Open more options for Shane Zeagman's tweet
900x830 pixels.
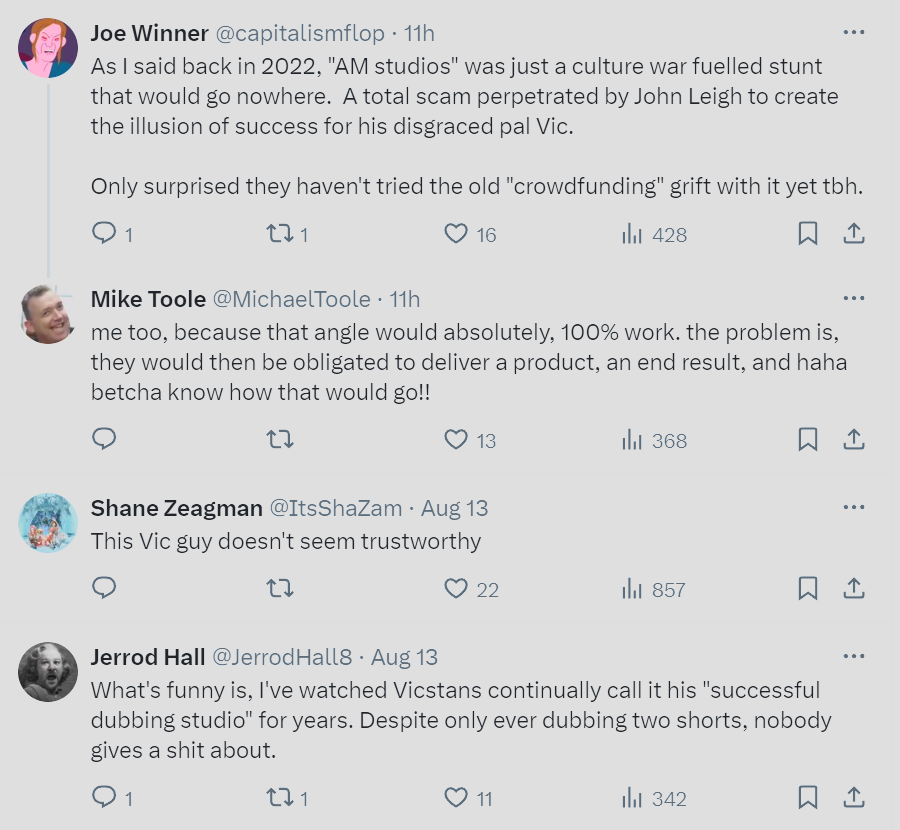tap(855, 507)
